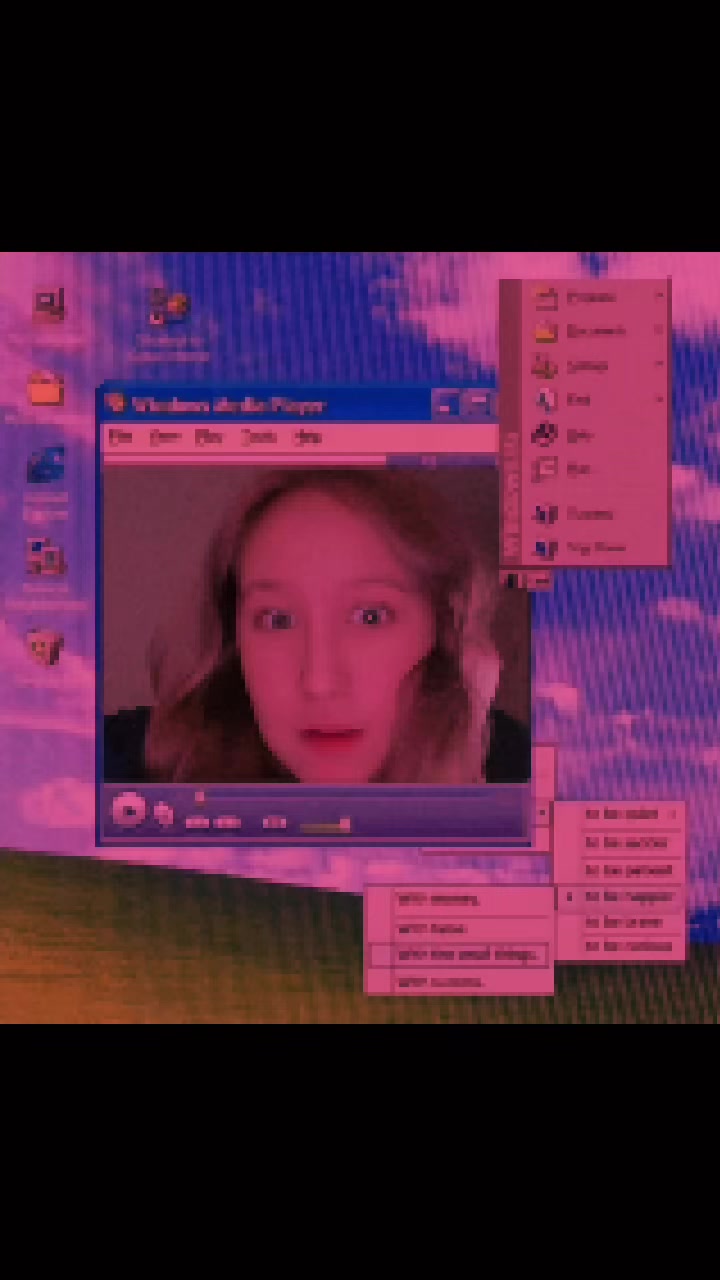
Task: Open the orange folder desktop icon
Action: tap(46, 388)
